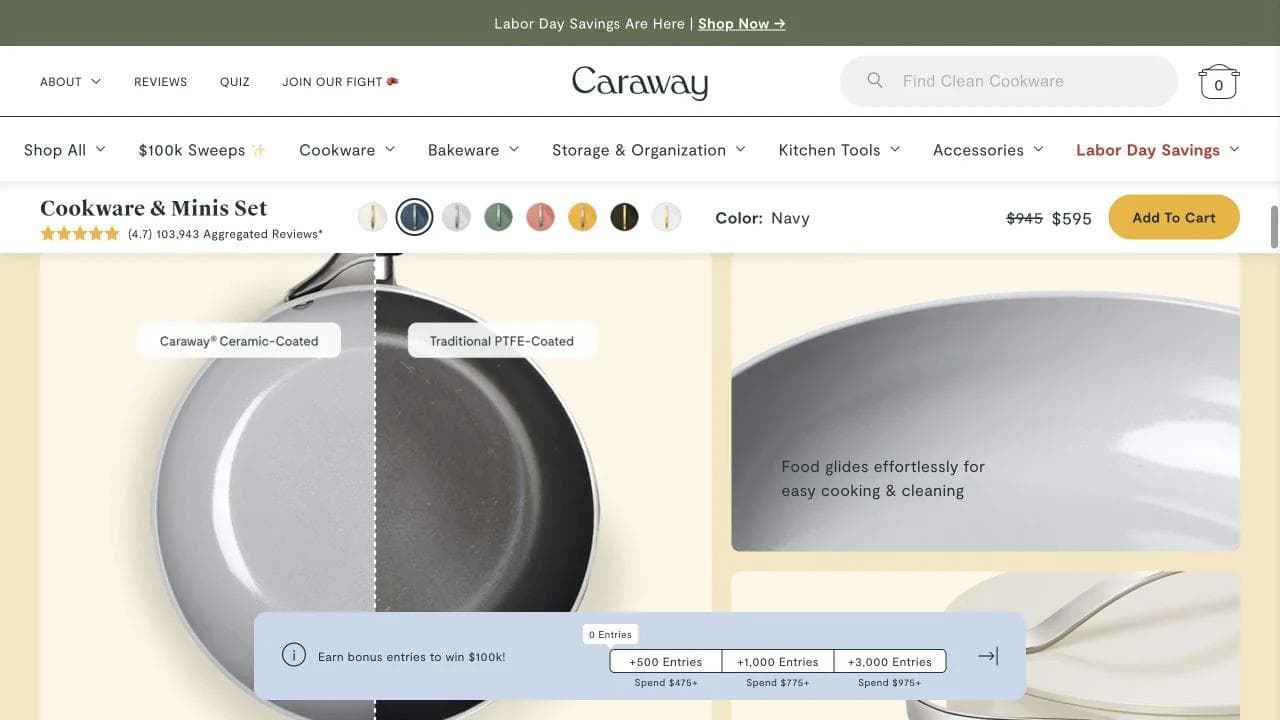Select the white gold-handle color swatch

coord(666,217)
